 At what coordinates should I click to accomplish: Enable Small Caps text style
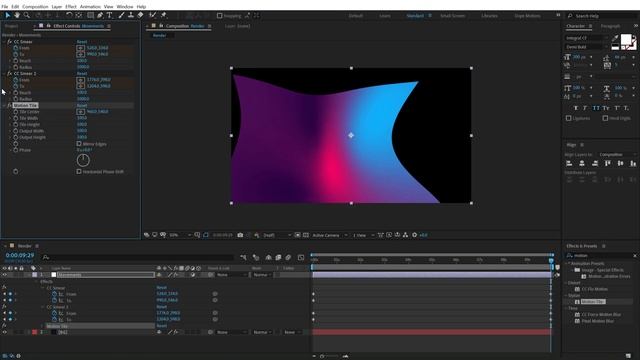click(606, 108)
